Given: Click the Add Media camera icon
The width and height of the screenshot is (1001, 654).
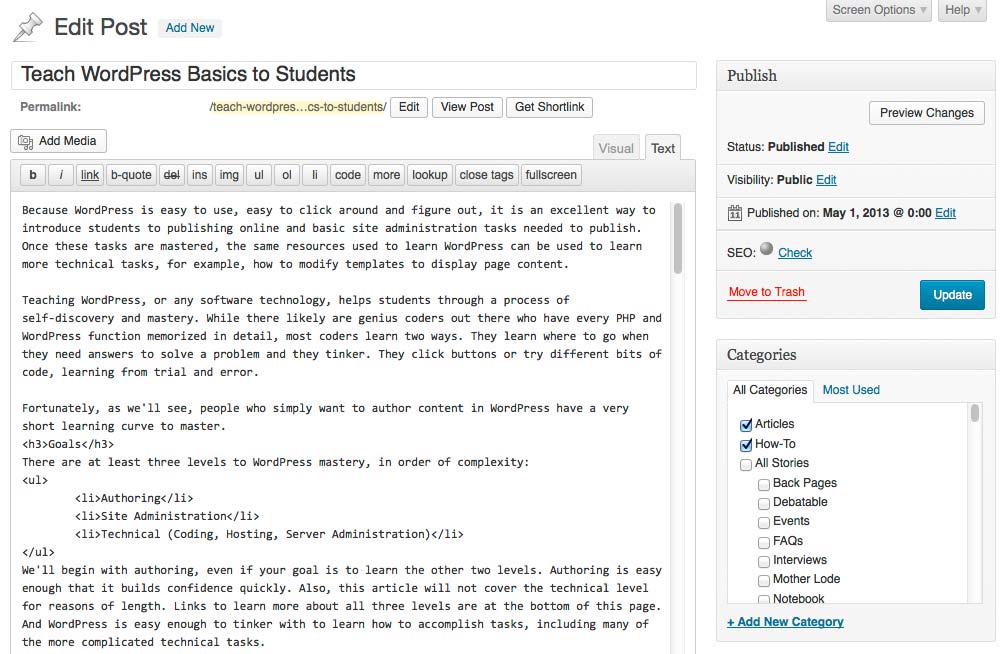Looking at the screenshot, I should click(x=26, y=141).
